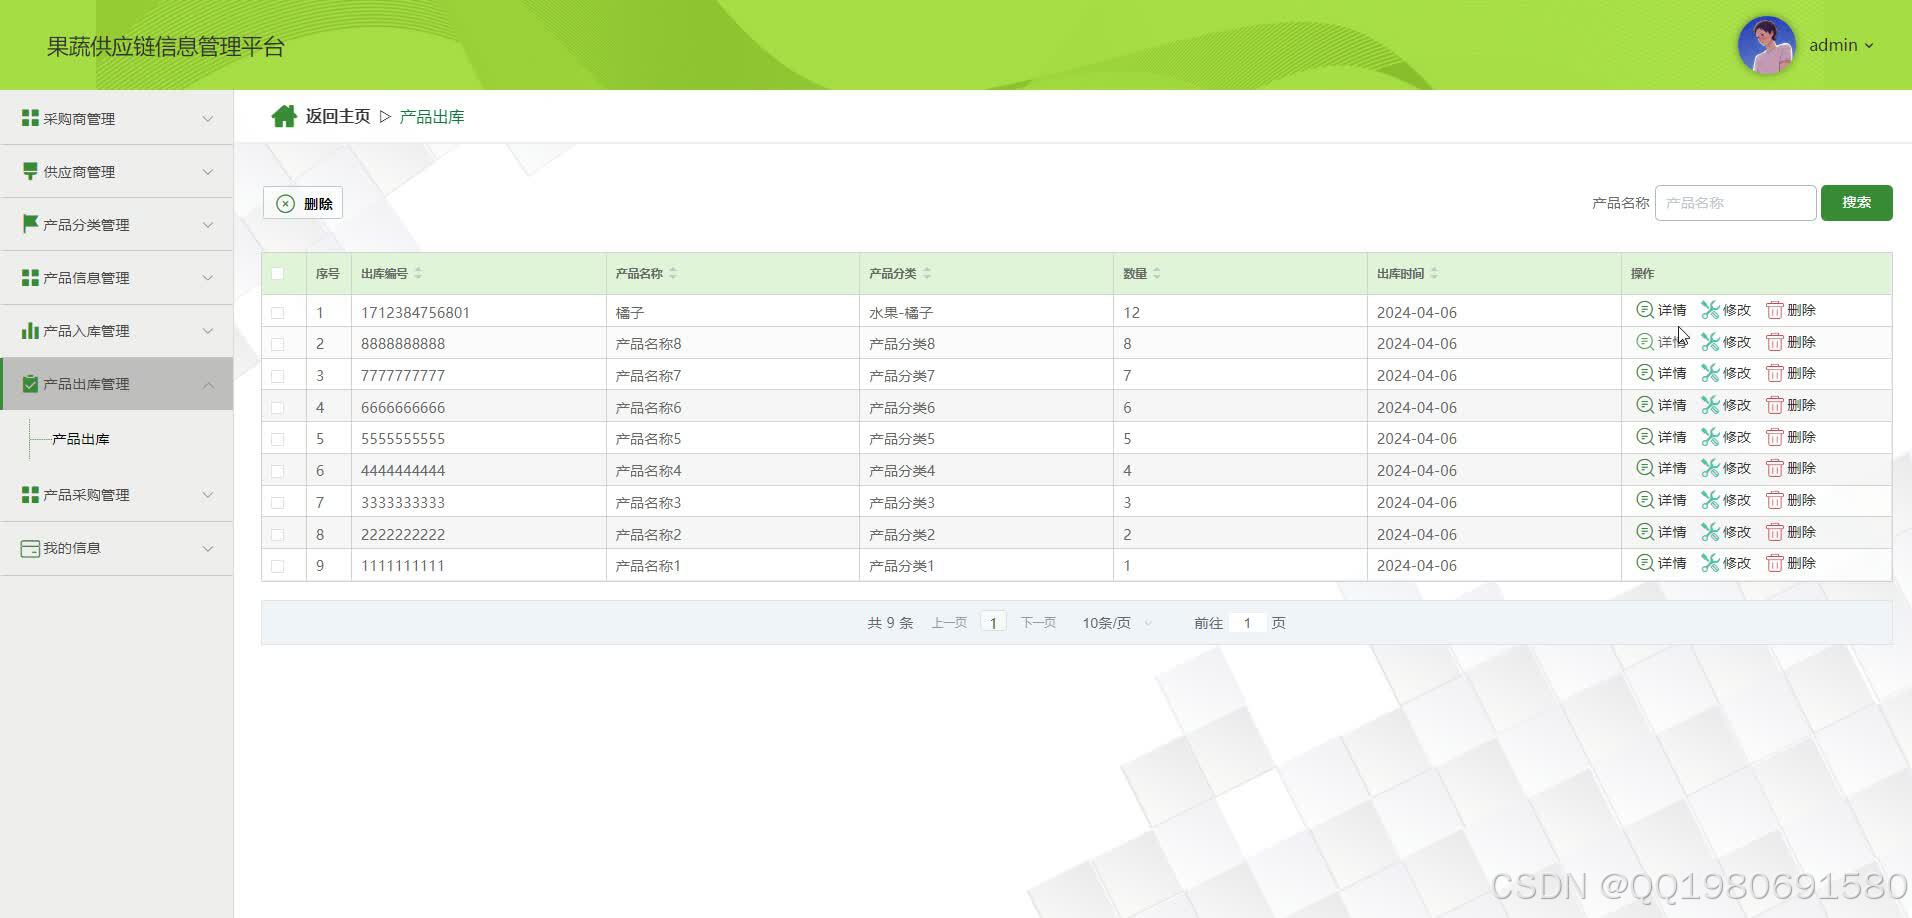Click the 产品入库管理 bar chart icon
Viewport: 1912px width, 918px height.
(30, 330)
